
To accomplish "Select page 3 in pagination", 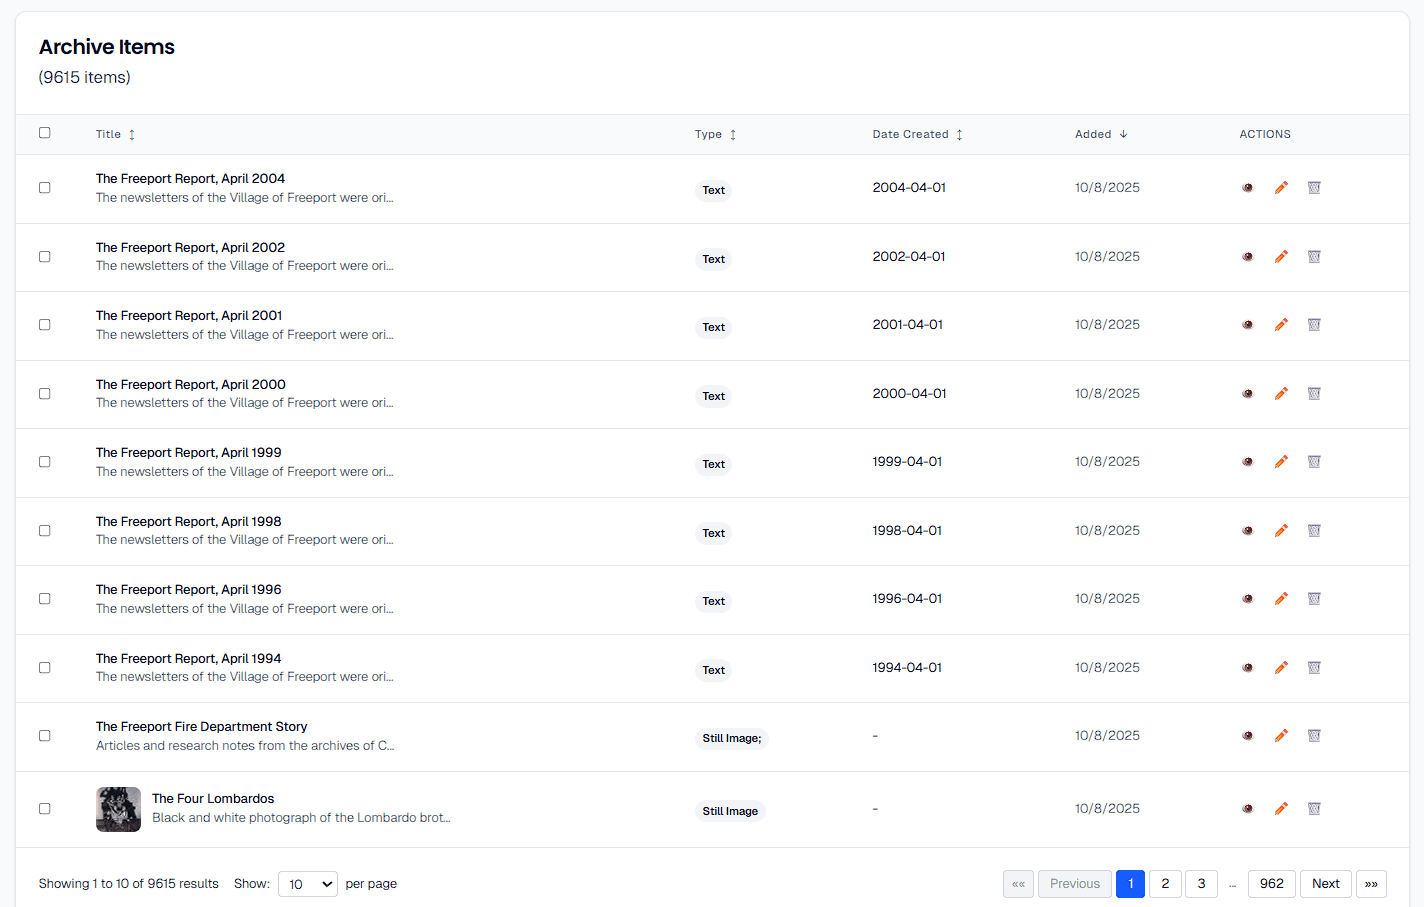I will [x=1200, y=884].
